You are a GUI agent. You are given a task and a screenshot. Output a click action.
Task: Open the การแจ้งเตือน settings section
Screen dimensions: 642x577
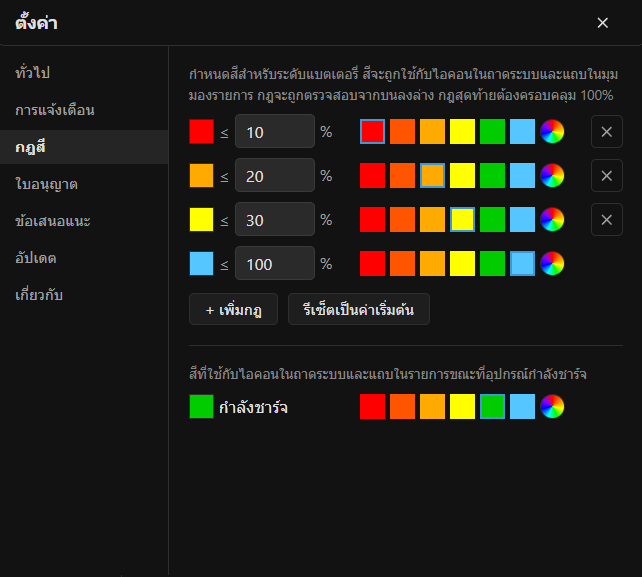click(84, 110)
